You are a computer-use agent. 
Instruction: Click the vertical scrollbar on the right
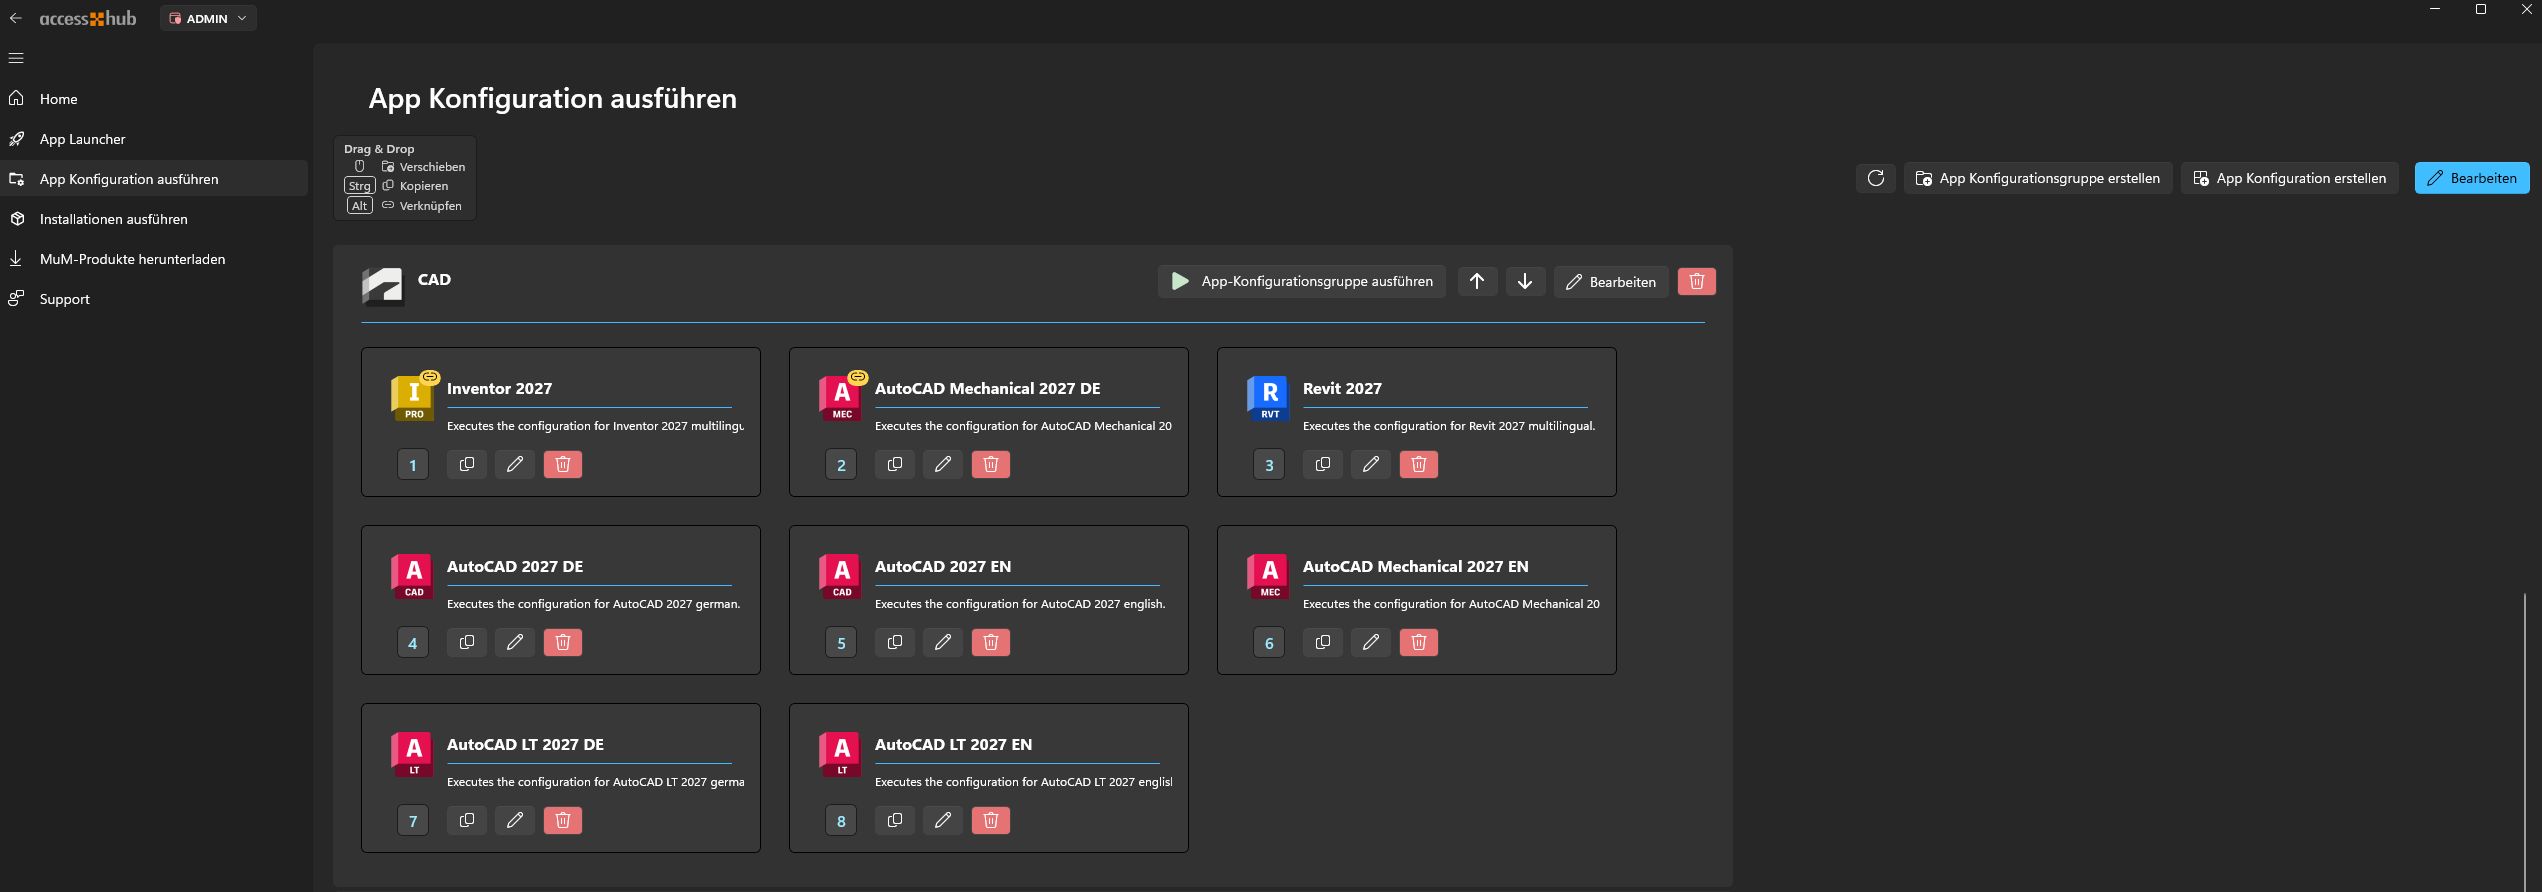[x=2526, y=740]
